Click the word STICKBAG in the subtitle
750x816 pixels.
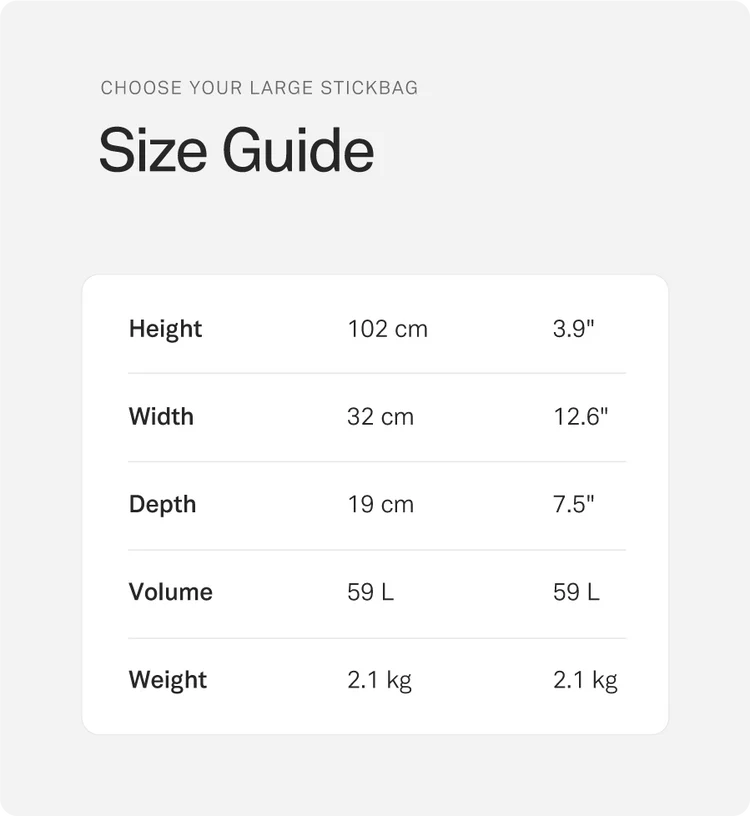pyautogui.click(x=369, y=88)
